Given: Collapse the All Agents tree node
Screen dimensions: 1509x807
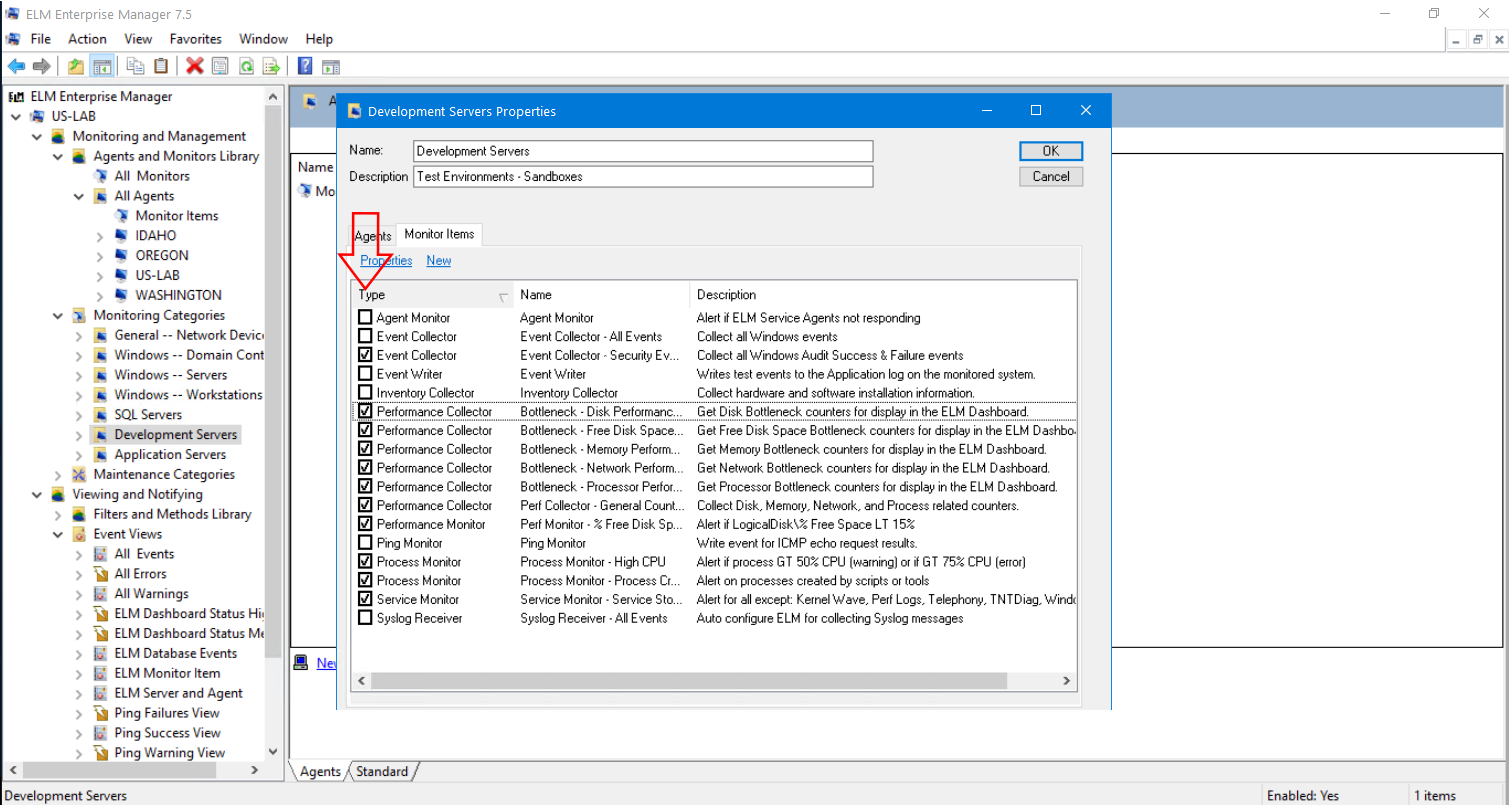Looking at the screenshot, I should pyautogui.click(x=78, y=196).
